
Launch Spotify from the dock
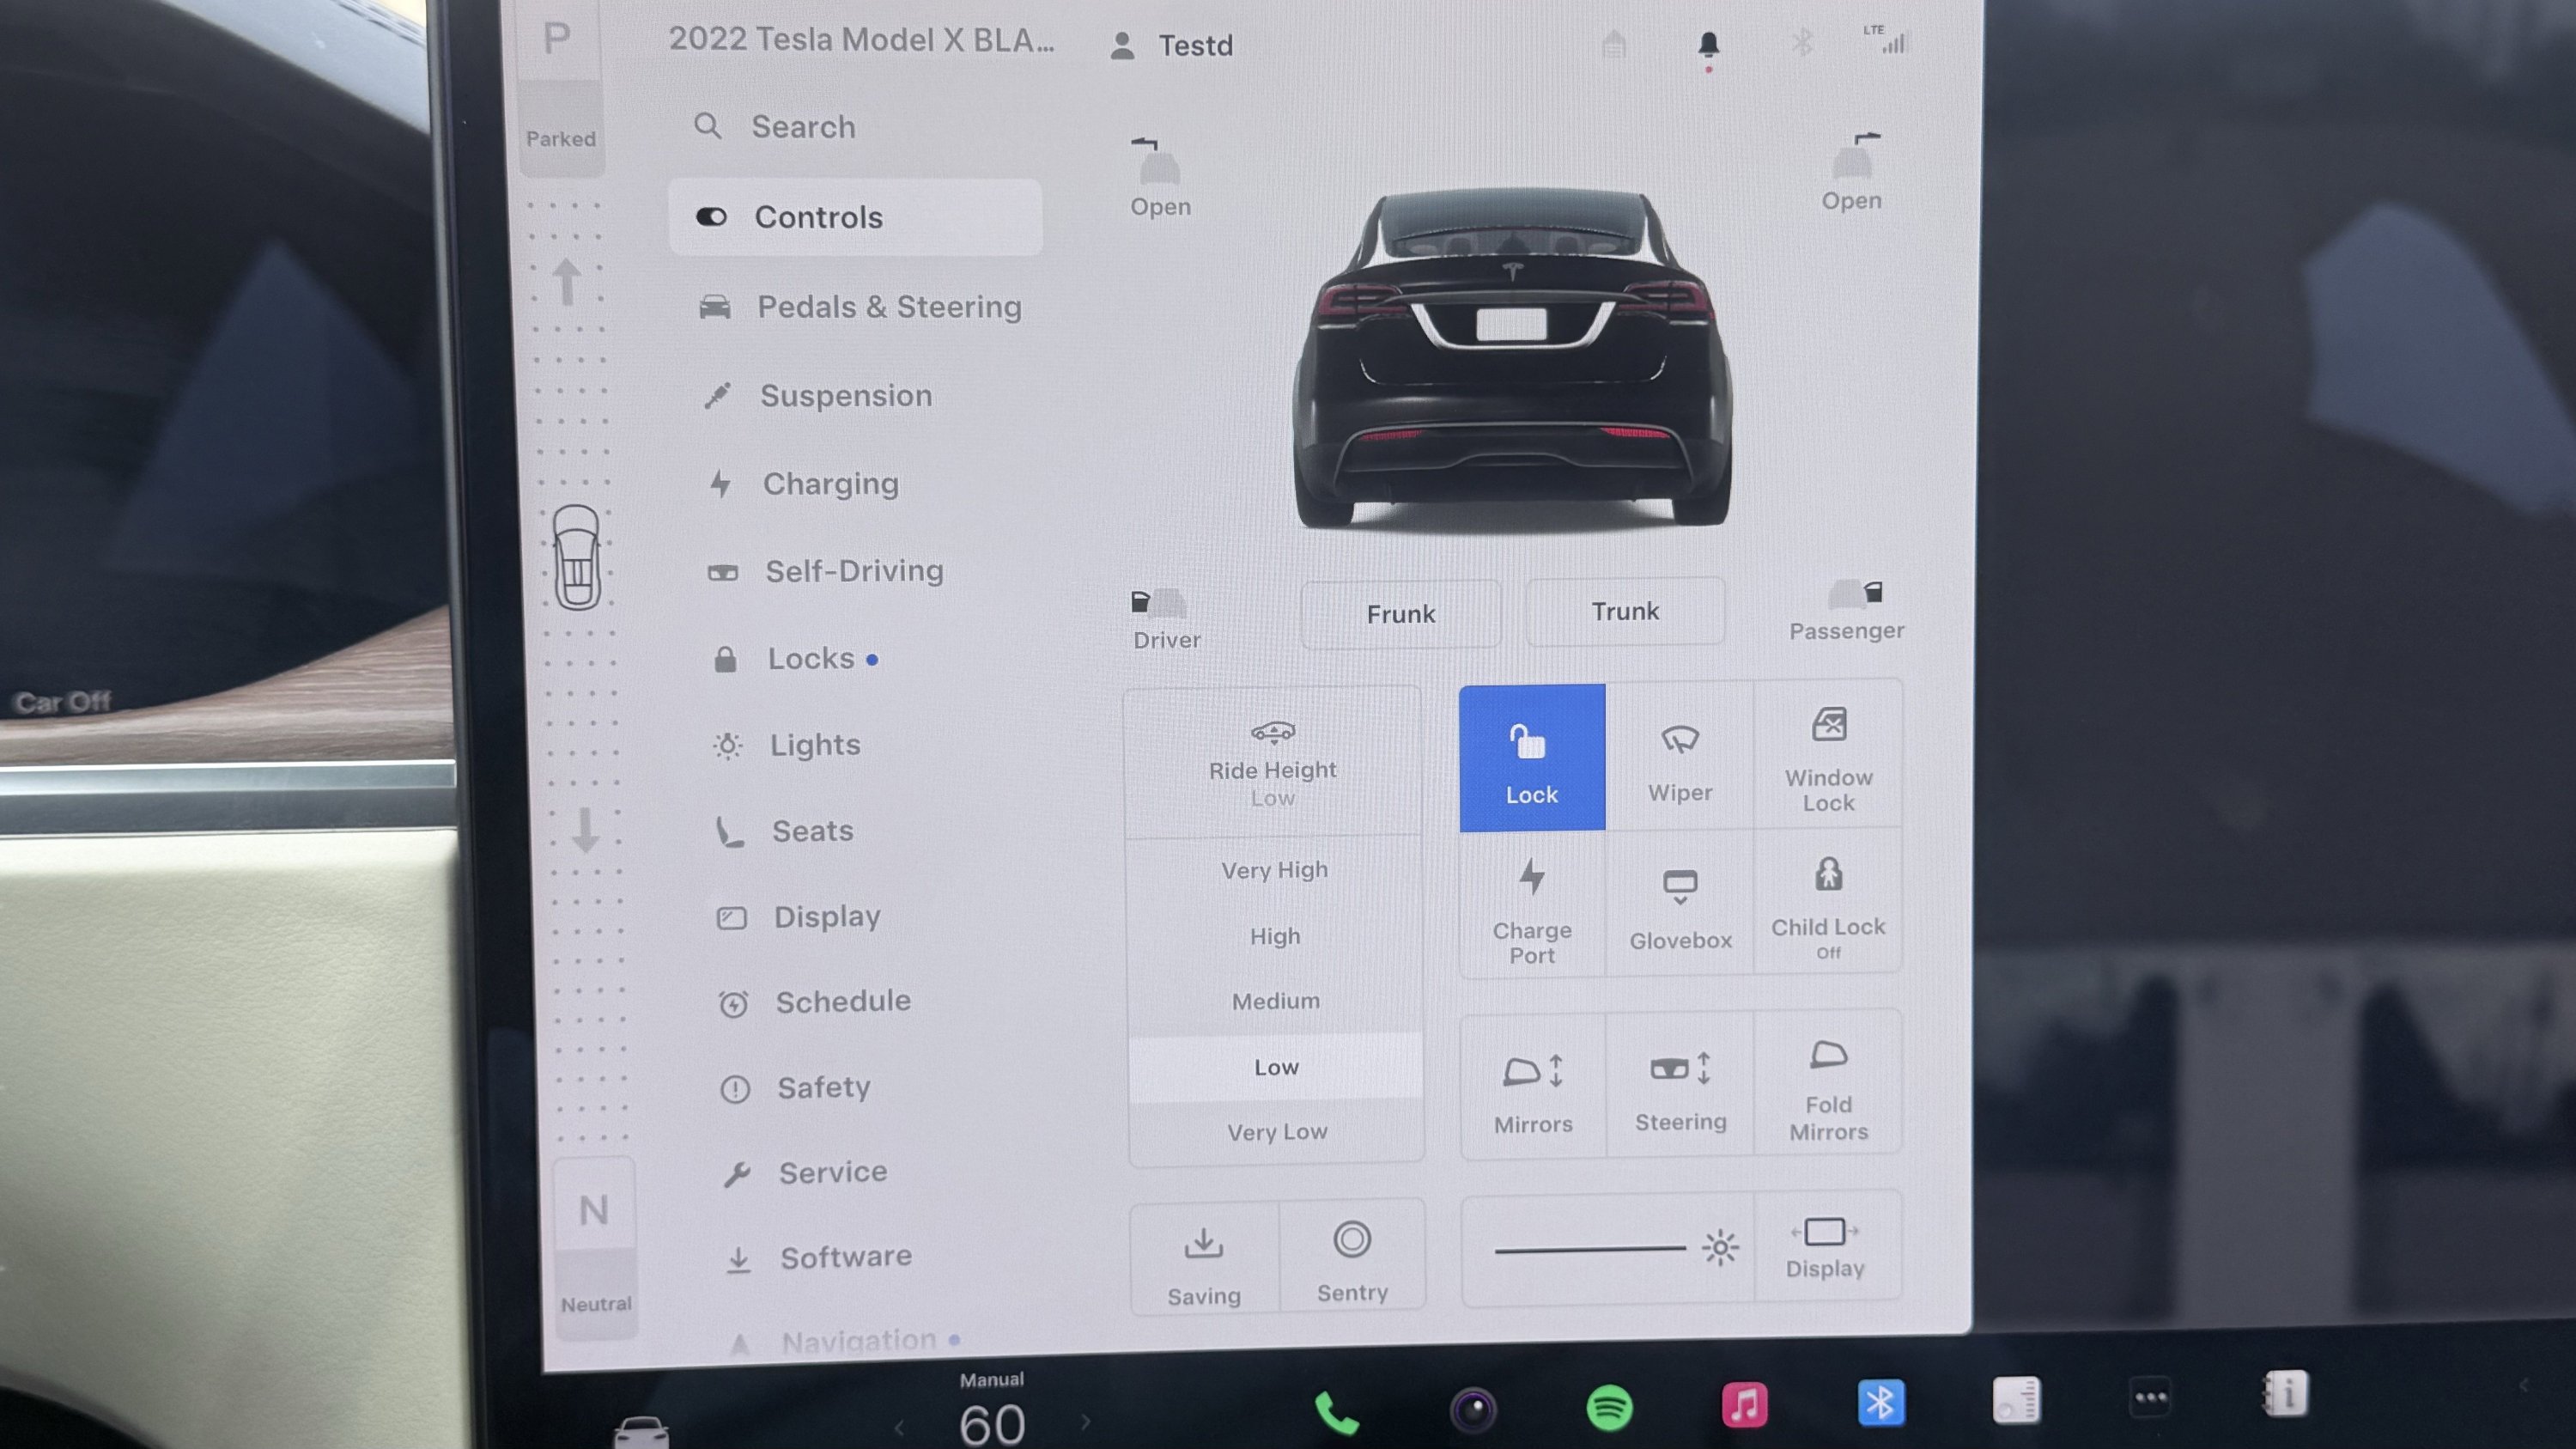[1609, 1408]
